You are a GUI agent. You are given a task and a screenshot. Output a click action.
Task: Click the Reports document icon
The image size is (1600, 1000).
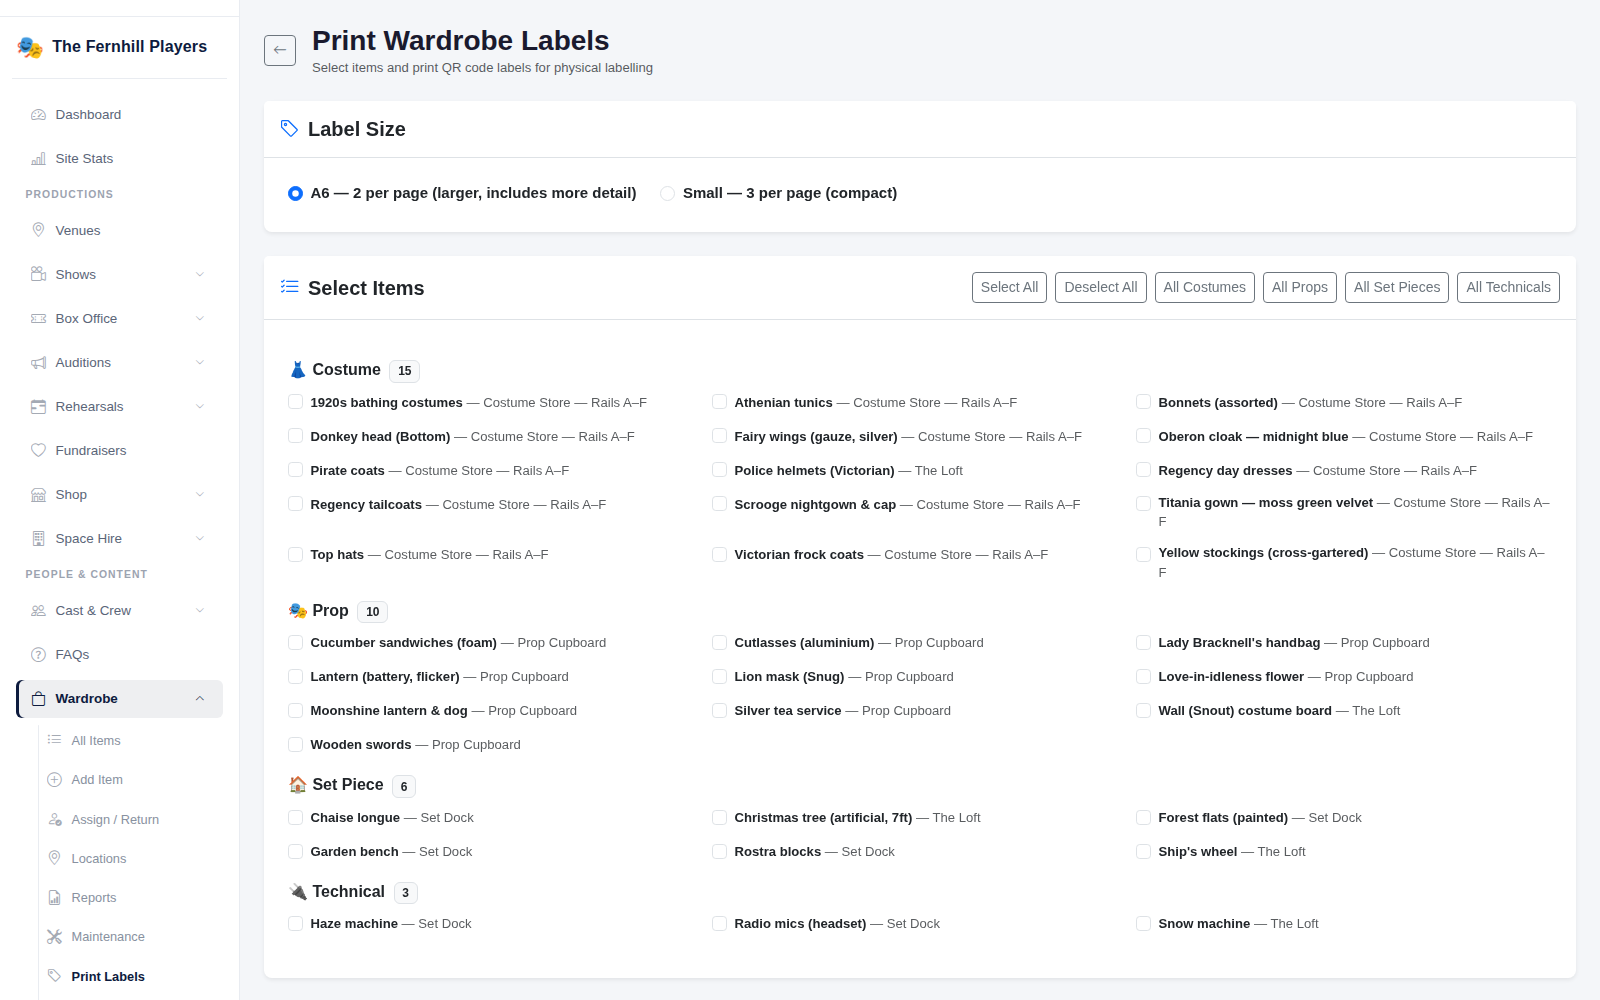[55, 897]
